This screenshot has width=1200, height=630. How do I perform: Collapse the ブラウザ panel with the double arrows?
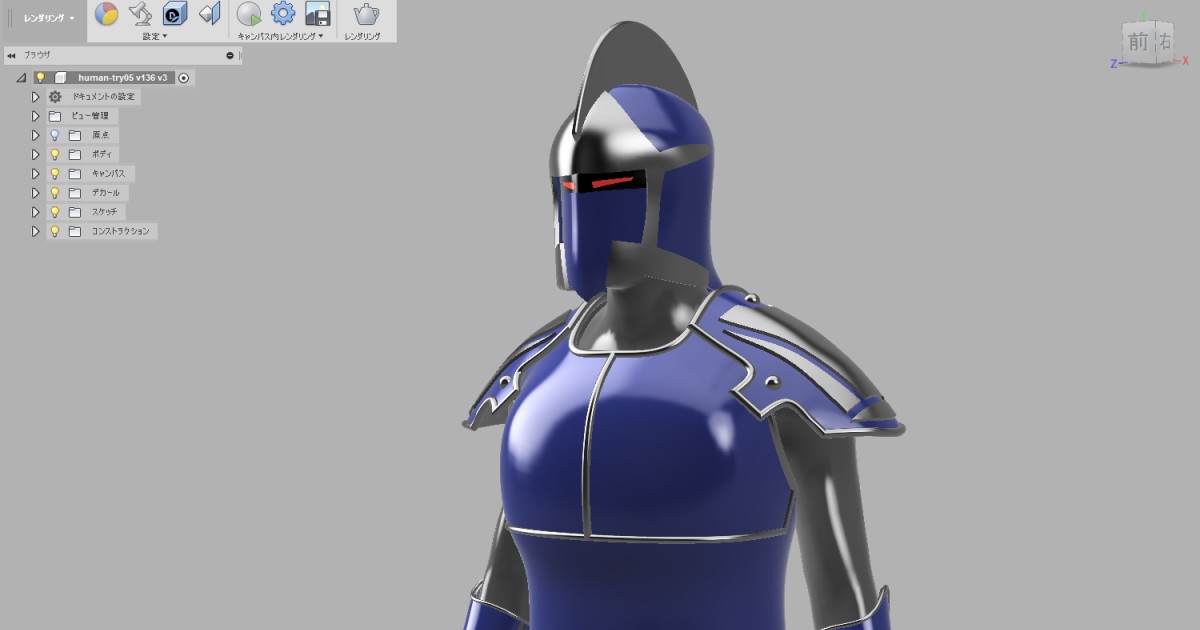point(12,55)
